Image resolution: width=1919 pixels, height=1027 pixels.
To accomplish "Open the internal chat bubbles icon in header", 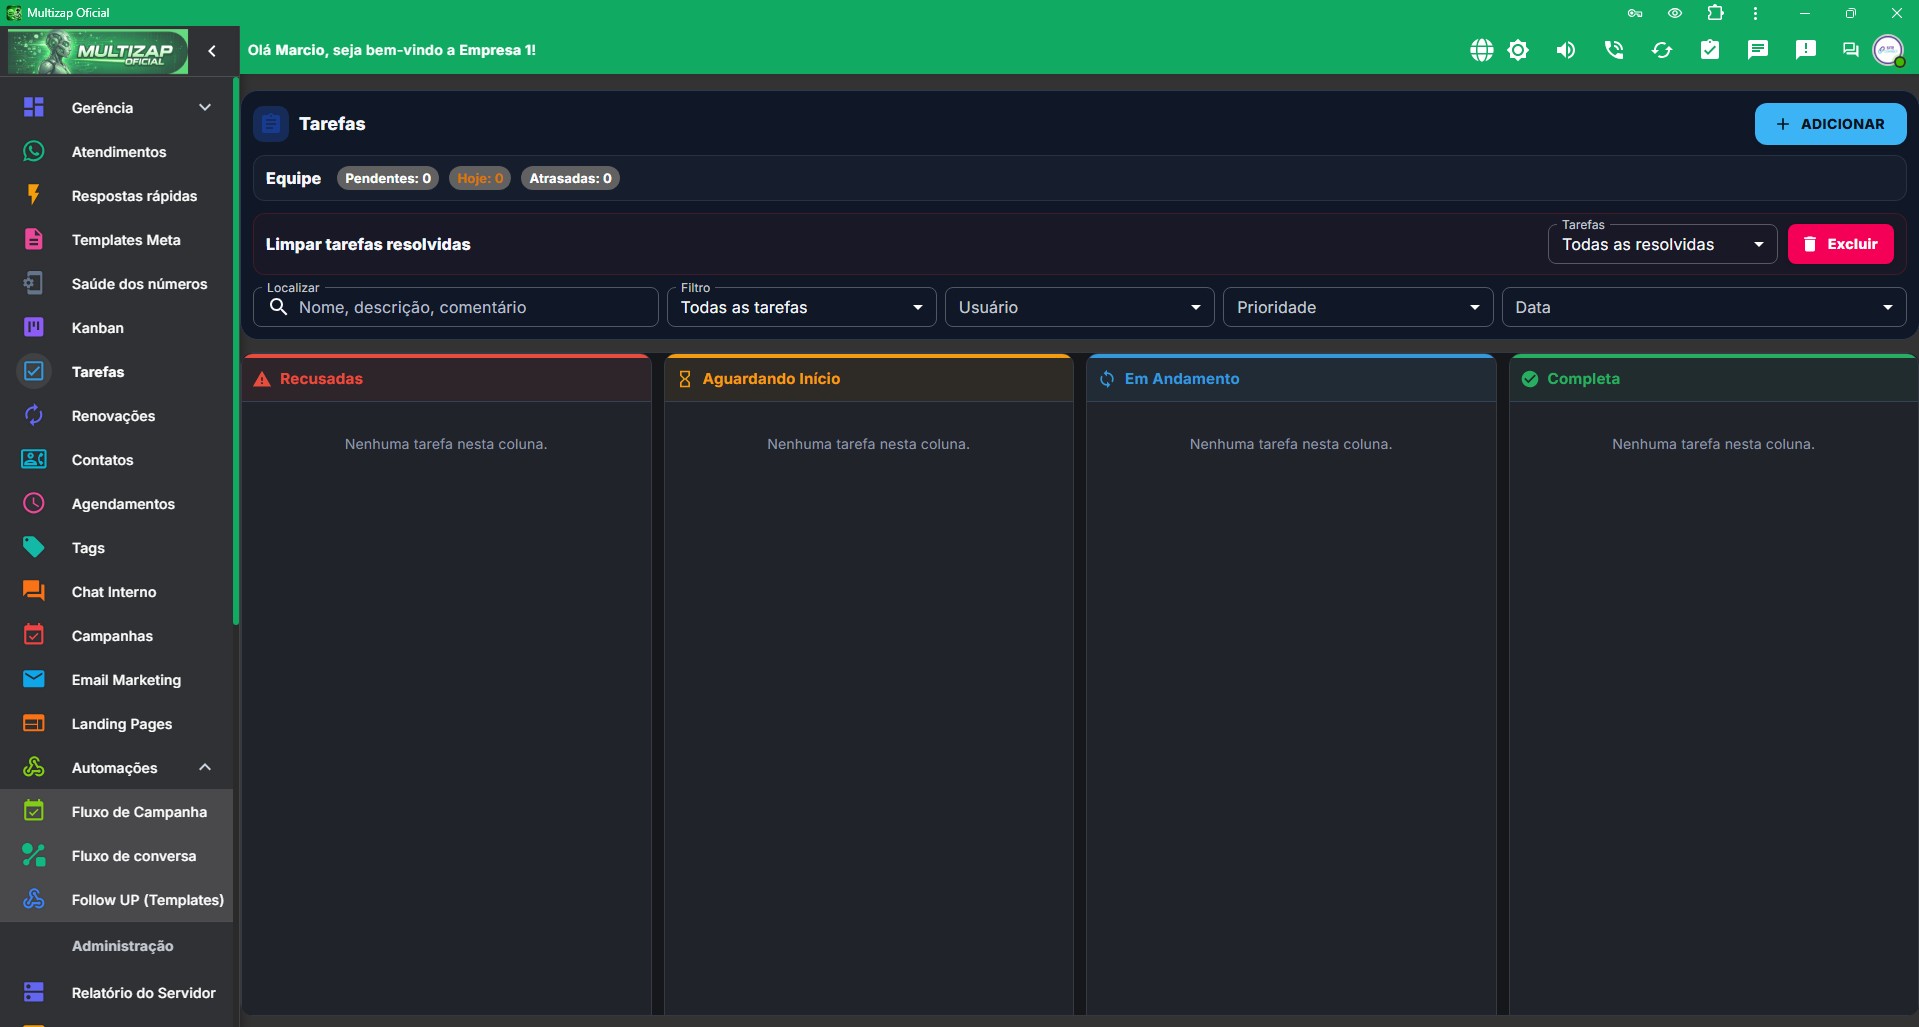I will [x=1850, y=50].
